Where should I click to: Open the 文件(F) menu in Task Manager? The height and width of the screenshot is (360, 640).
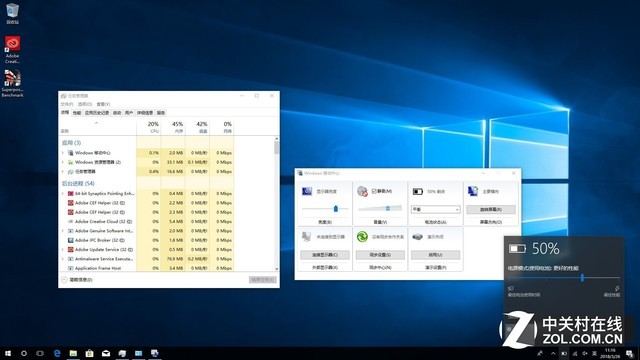(67, 104)
